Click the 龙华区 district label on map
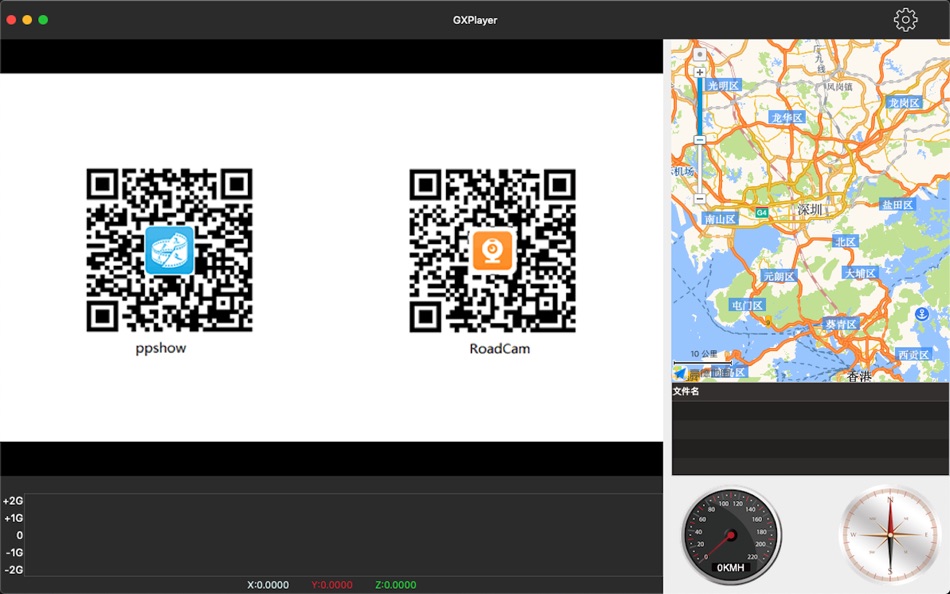This screenshot has width=950, height=594. tap(787, 118)
